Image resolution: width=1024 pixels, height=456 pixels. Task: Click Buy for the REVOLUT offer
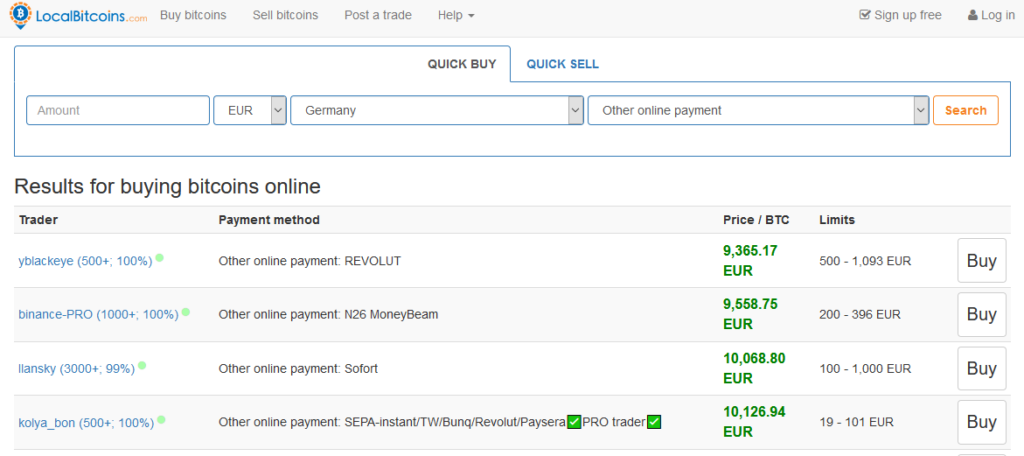(x=981, y=261)
